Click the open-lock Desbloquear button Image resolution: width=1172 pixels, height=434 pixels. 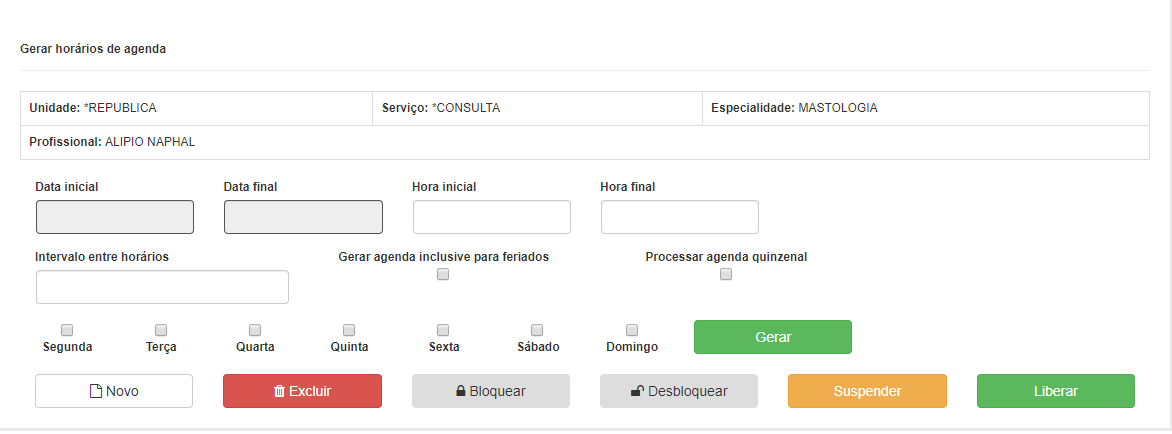(679, 391)
